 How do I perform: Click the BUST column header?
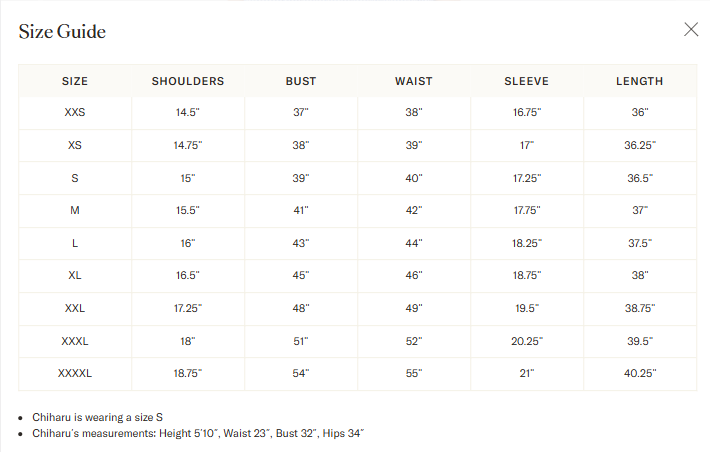301,81
